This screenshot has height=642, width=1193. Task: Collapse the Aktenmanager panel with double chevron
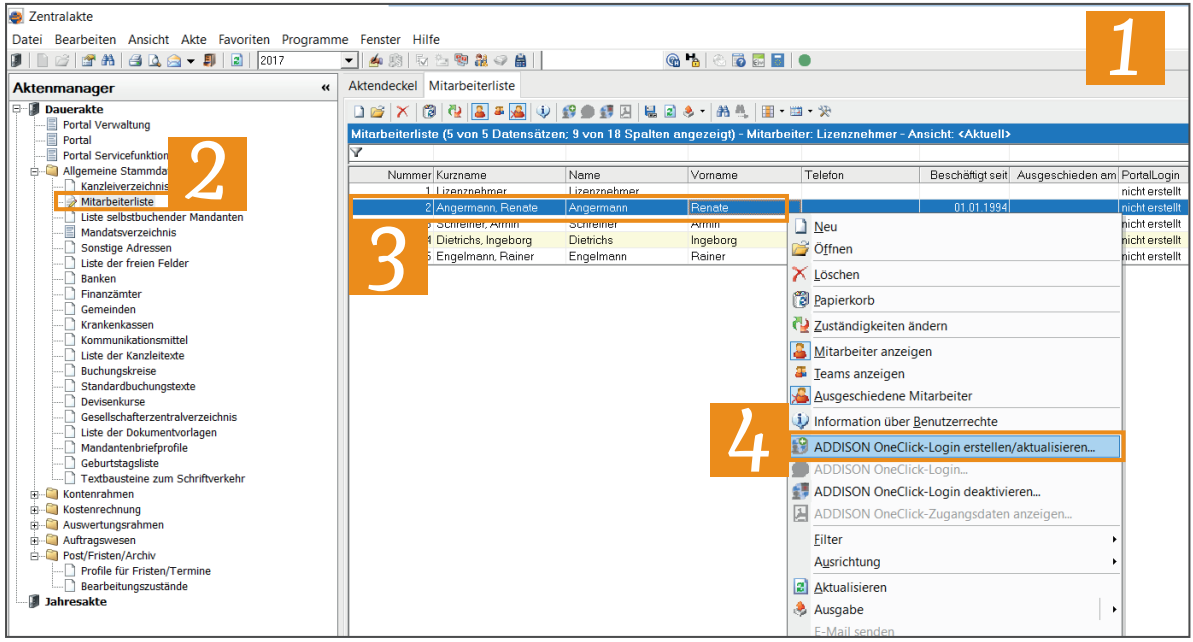(x=326, y=88)
